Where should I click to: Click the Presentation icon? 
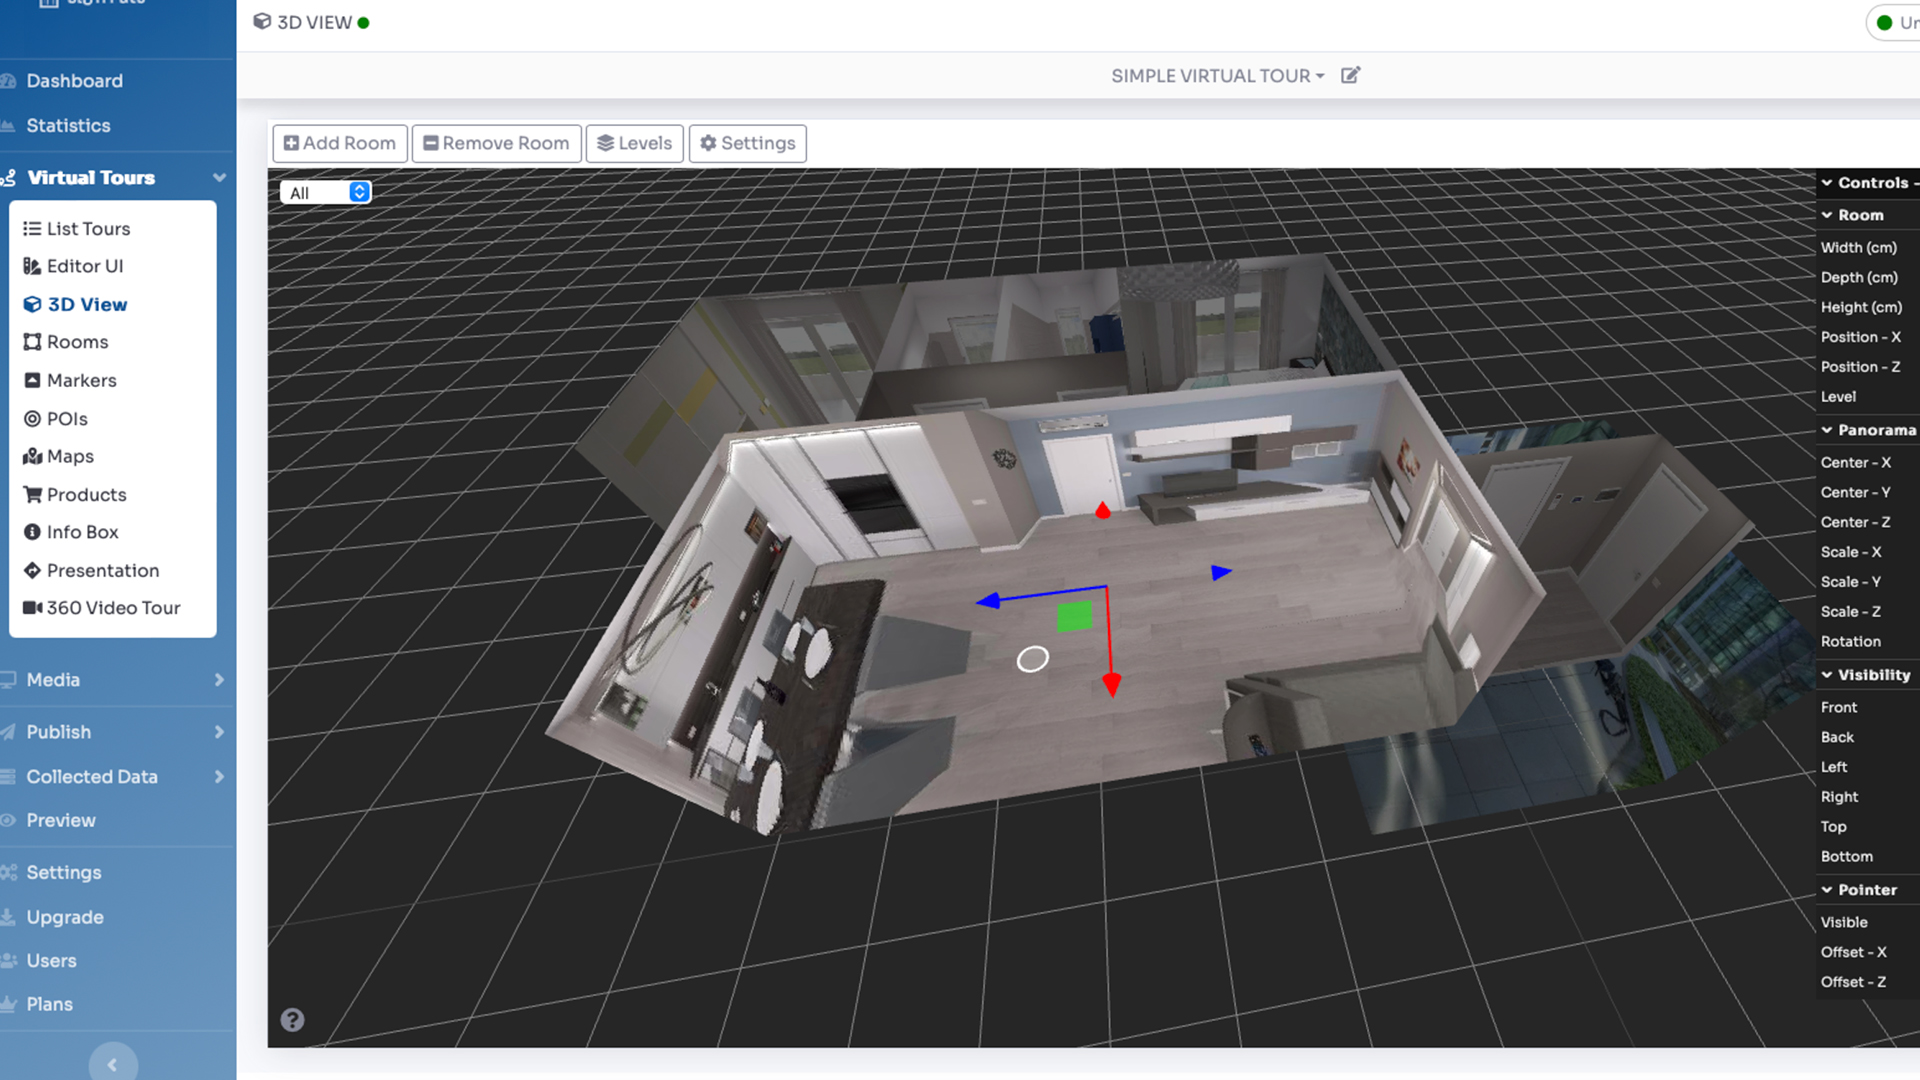tap(32, 570)
